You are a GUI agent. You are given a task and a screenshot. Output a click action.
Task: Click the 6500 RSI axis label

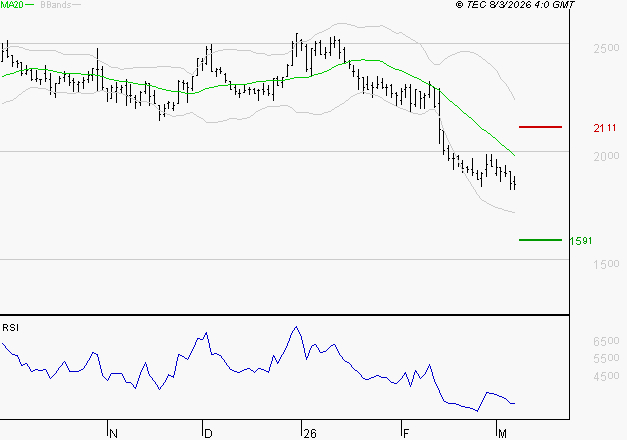[606, 341]
